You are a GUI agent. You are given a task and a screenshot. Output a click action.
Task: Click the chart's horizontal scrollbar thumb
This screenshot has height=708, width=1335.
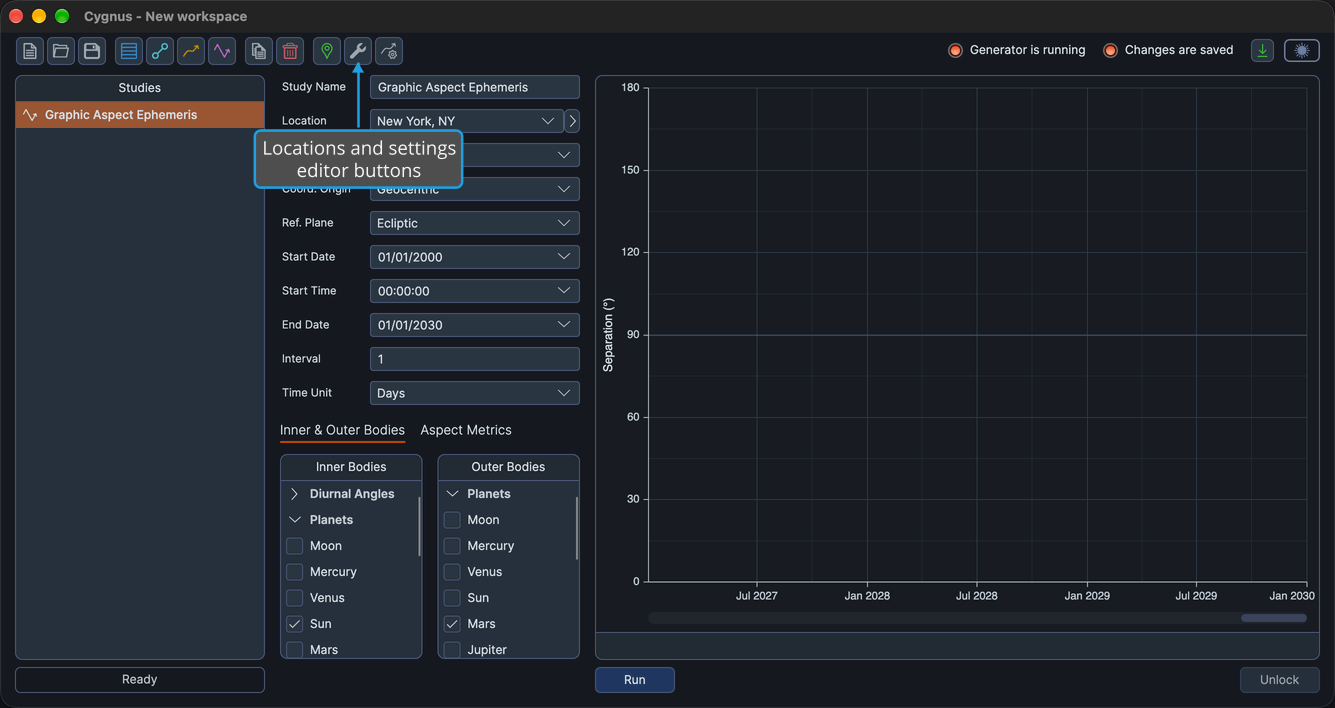pyautogui.click(x=1273, y=618)
